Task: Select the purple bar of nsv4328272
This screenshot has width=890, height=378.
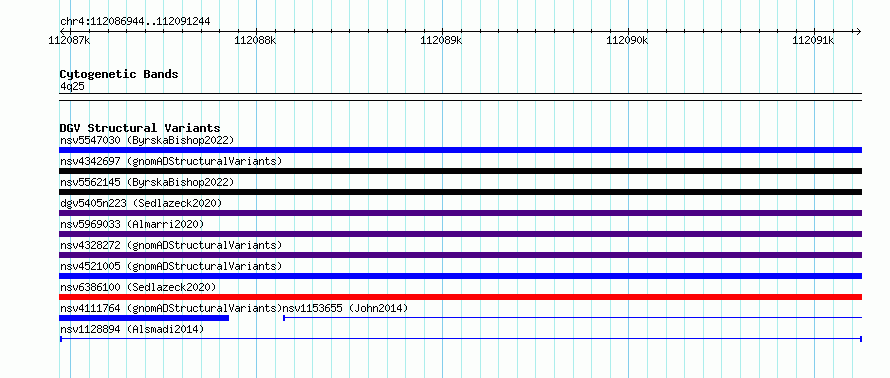Action: (460, 255)
